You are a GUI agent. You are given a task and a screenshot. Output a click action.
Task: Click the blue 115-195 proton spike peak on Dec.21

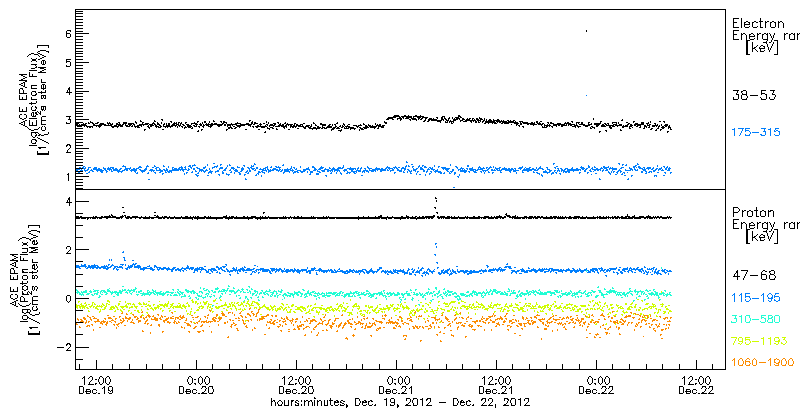[436, 244]
